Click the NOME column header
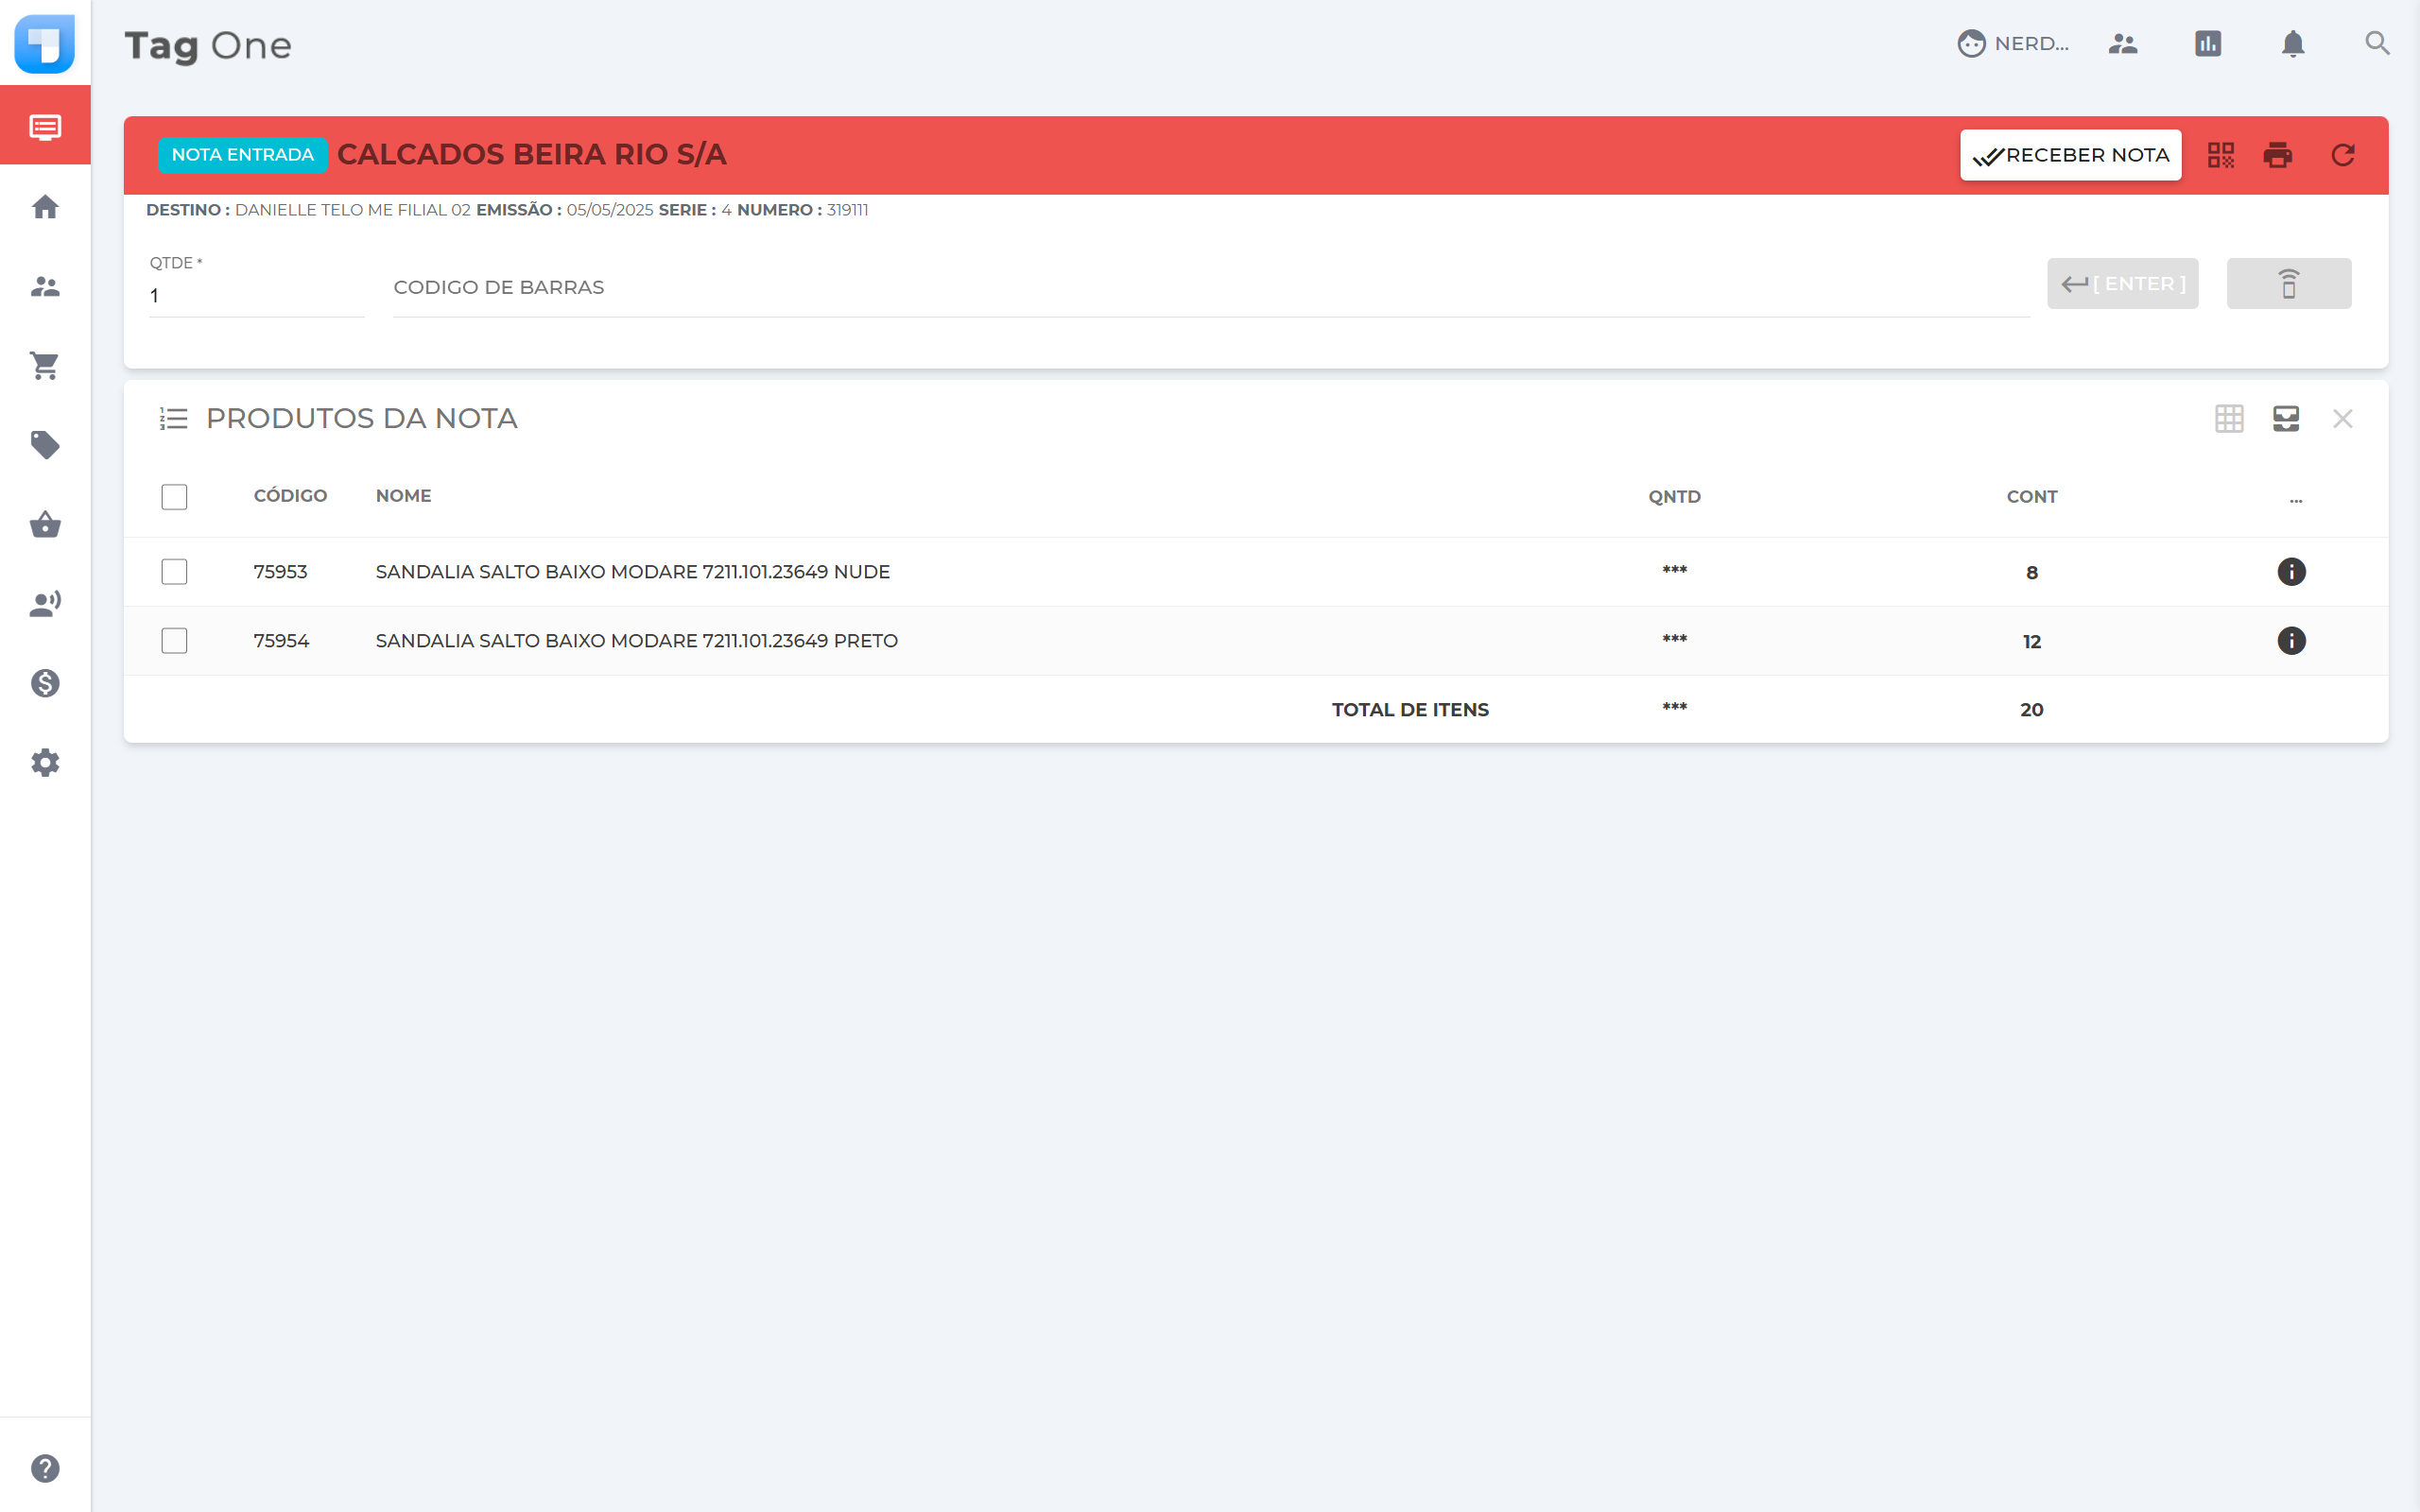The image size is (2420, 1512). pyautogui.click(x=403, y=496)
